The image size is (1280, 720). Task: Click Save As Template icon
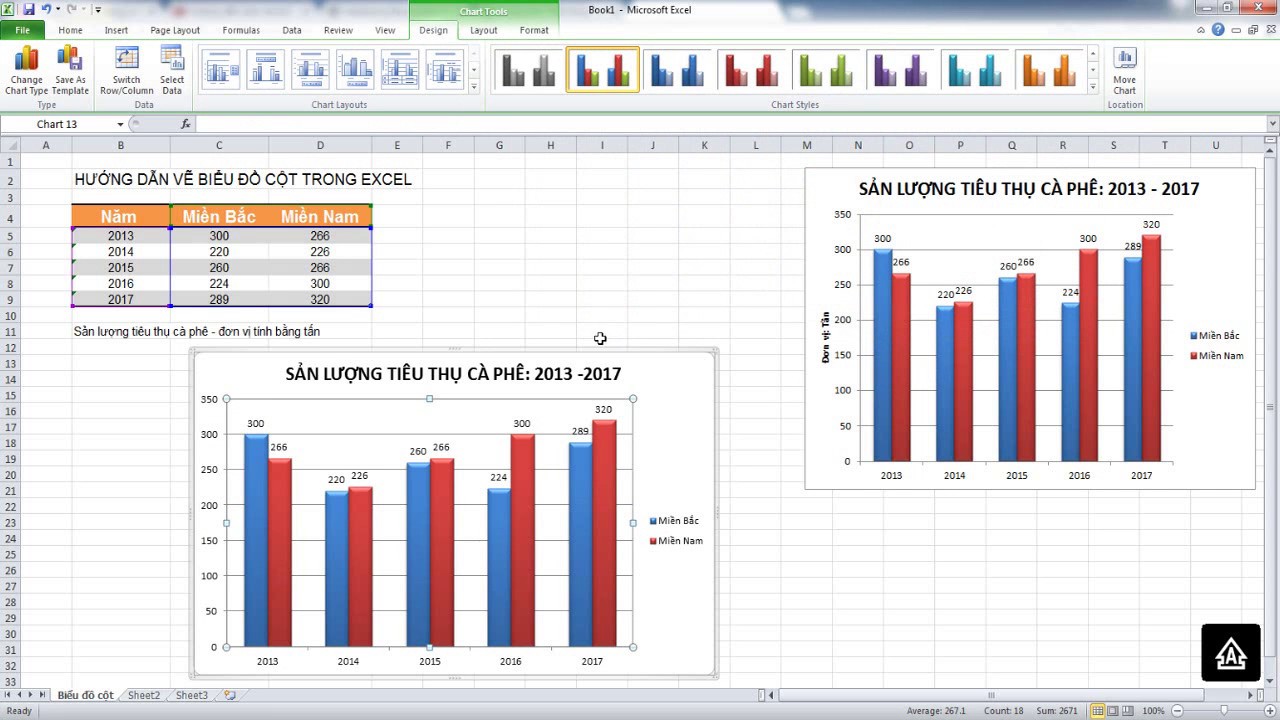coord(70,70)
